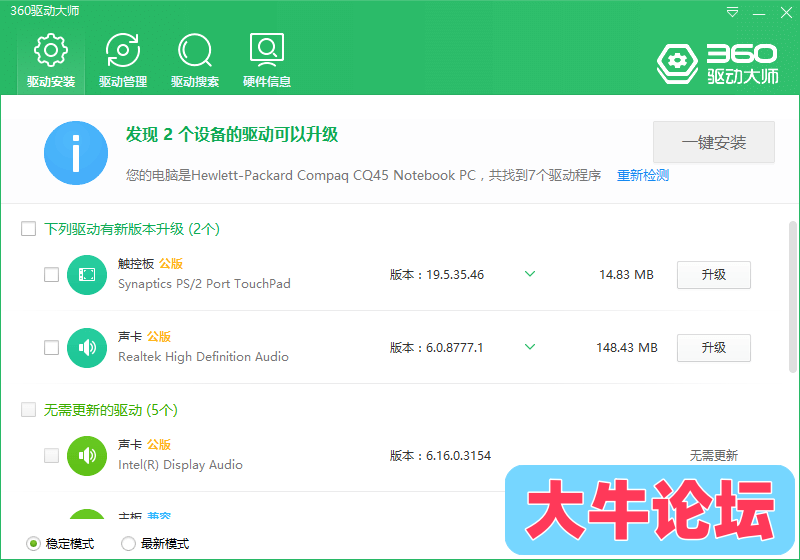Click the 版本：6.16.0.3154 text

click(440, 456)
